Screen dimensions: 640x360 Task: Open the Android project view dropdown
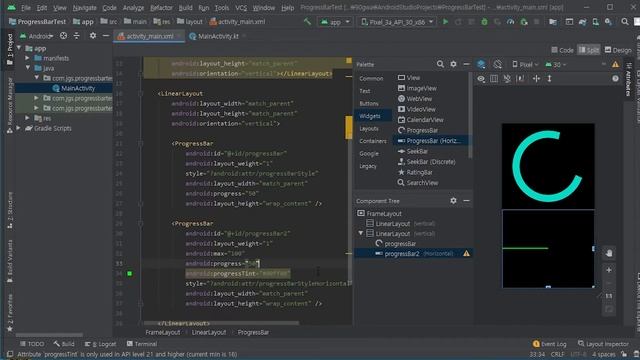tap(37, 36)
